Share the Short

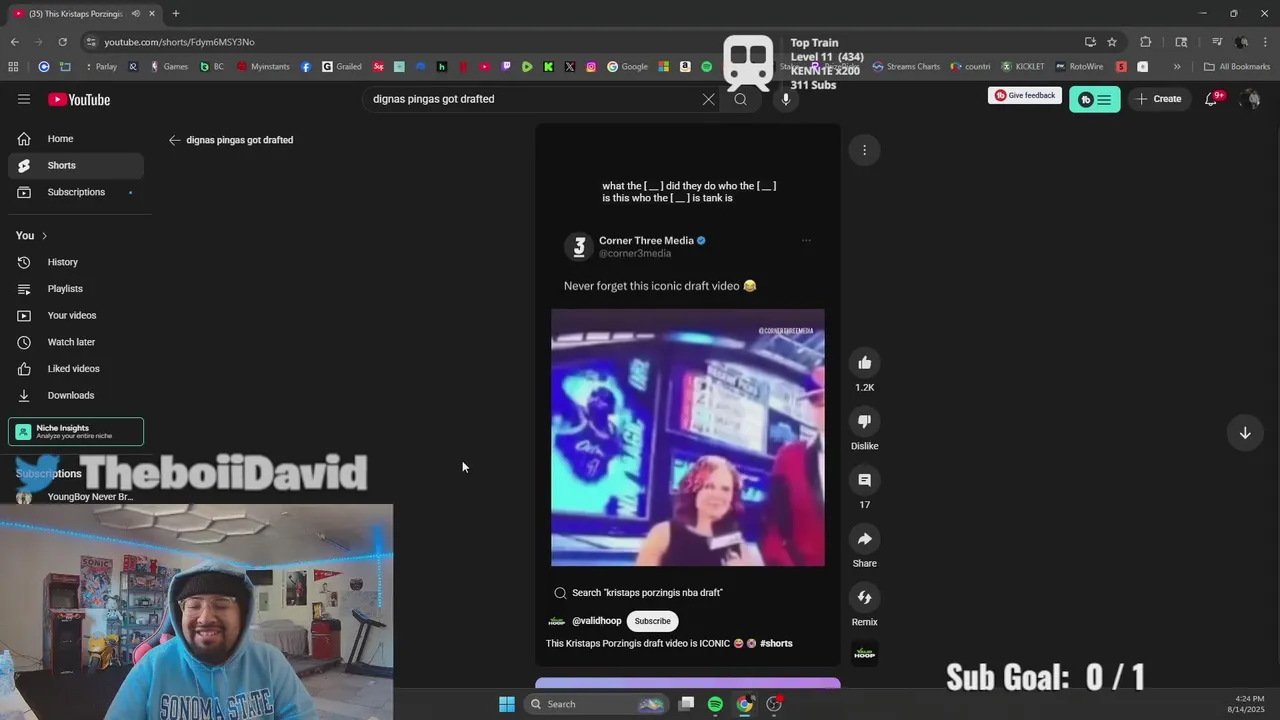tap(864, 539)
